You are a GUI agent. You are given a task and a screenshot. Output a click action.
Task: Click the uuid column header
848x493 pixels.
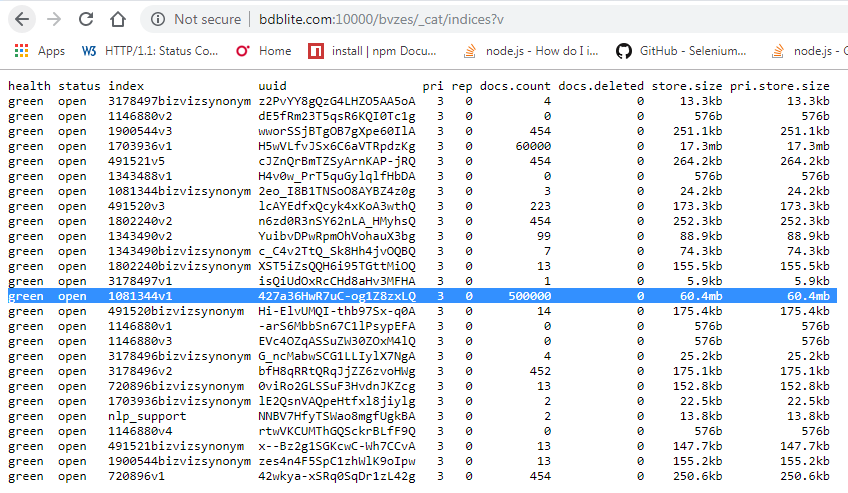pyautogui.click(x=273, y=87)
